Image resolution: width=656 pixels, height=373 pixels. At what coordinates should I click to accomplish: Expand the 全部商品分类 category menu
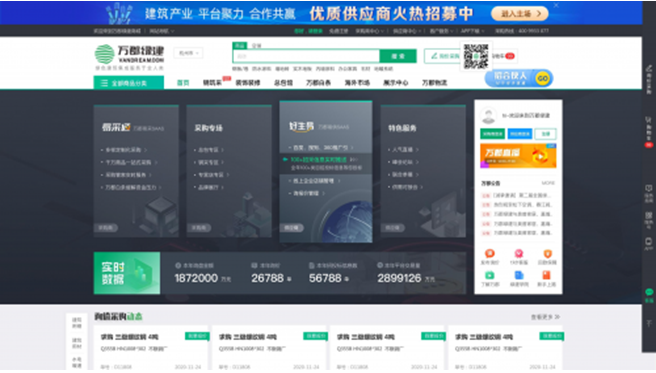tap(128, 83)
